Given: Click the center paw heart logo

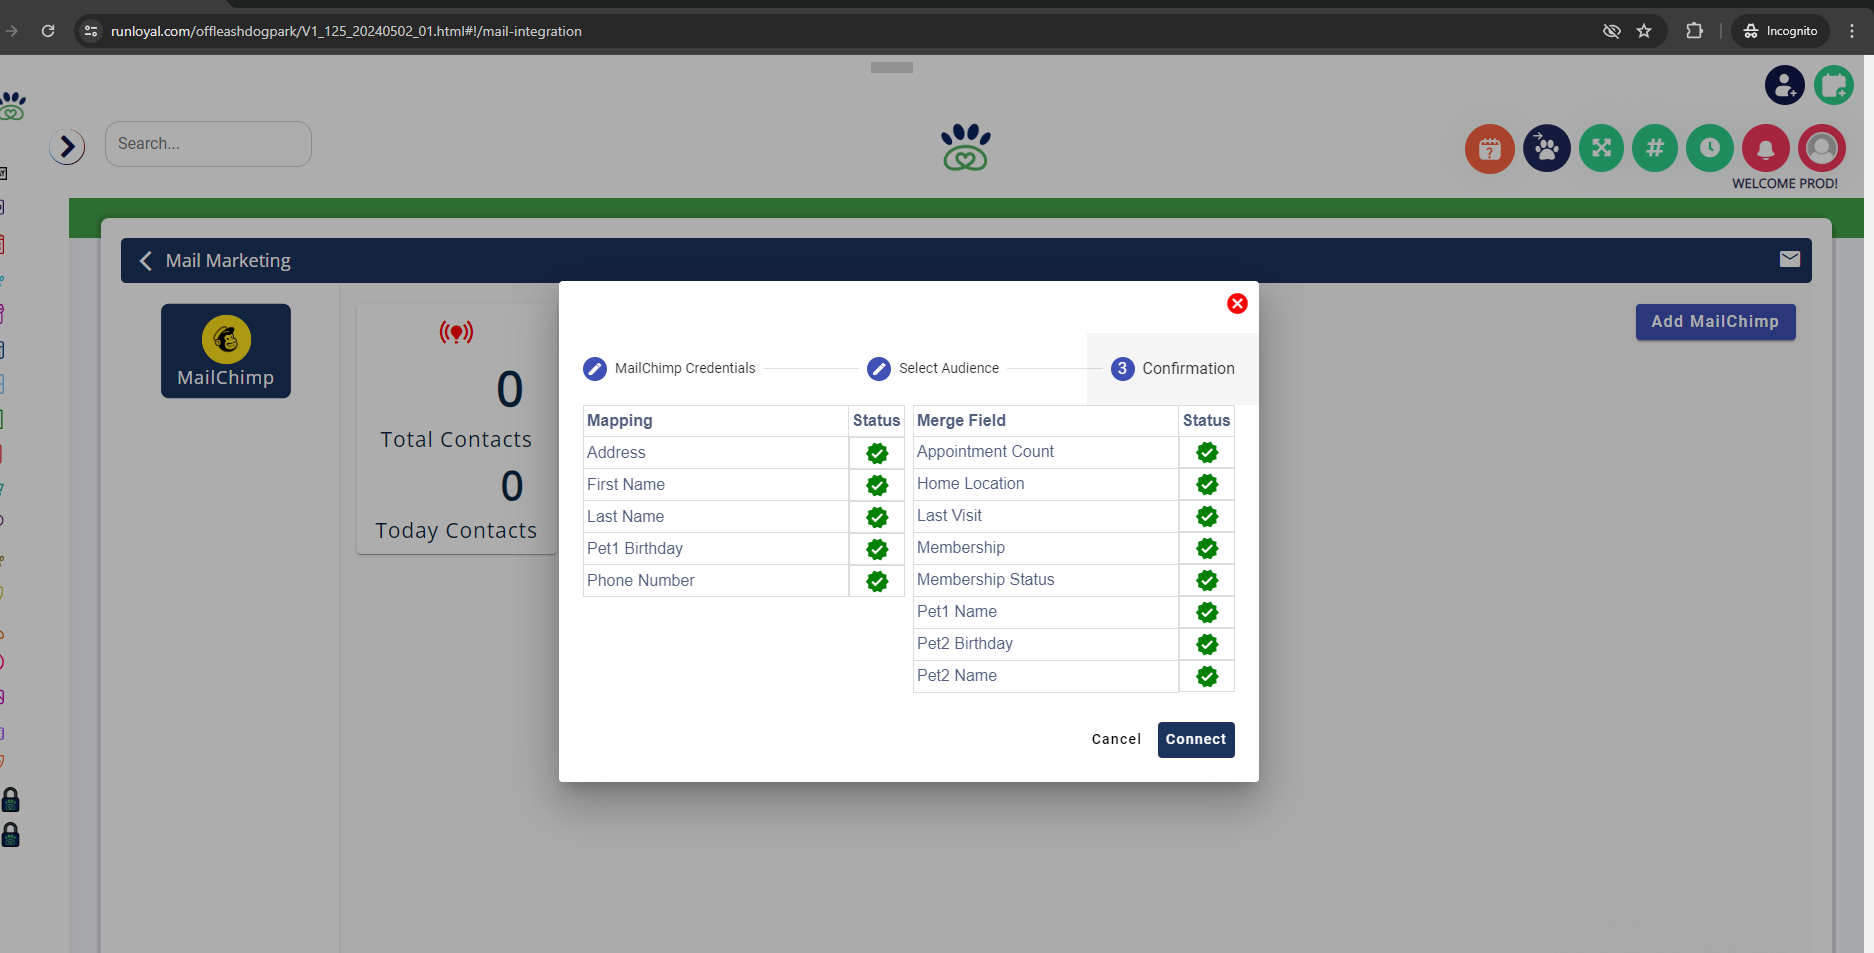Looking at the screenshot, I should click(965, 147).
